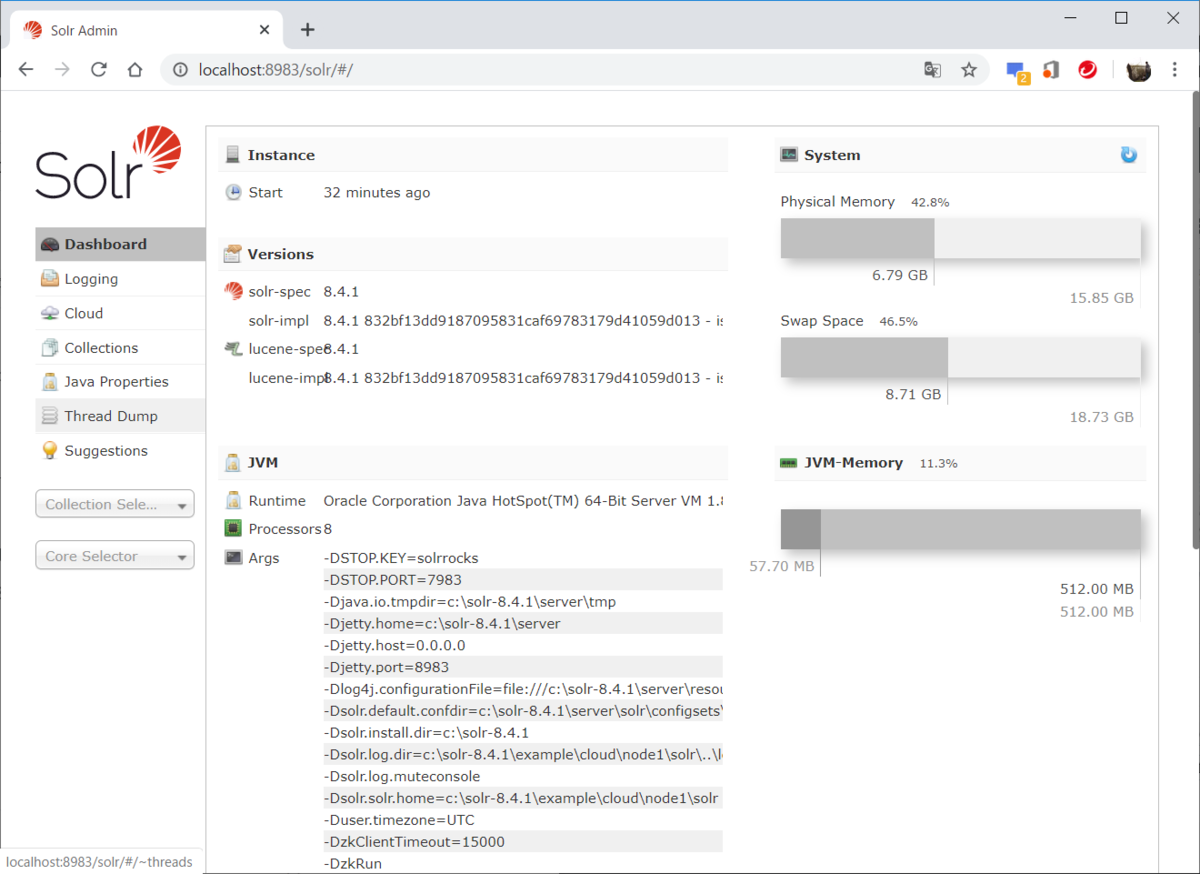This screenshot has width=1200, height=874.
Task: Refresh the System panel values
Action: [x=1129, y=155]
